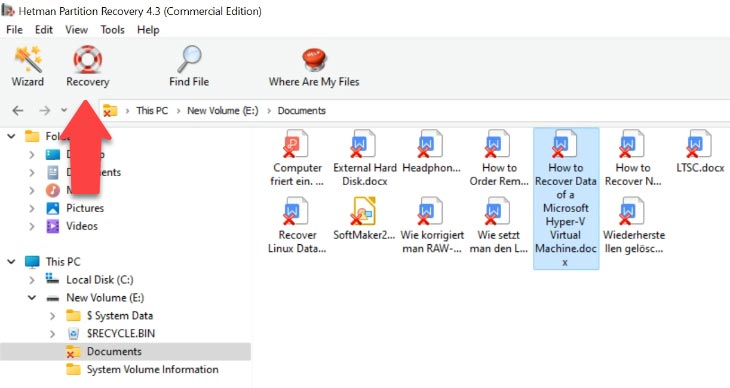
Task: Select How to Recover N... document
Action: point(633,158)
